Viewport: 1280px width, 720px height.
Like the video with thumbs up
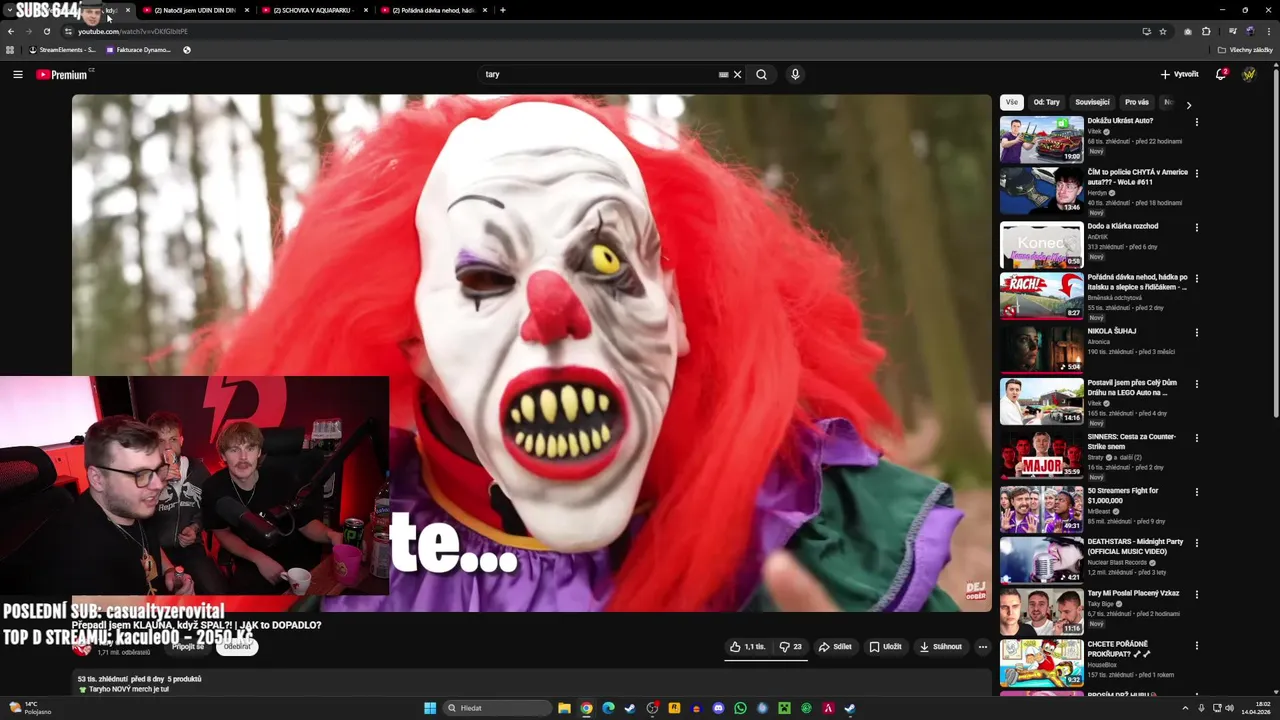748,647
